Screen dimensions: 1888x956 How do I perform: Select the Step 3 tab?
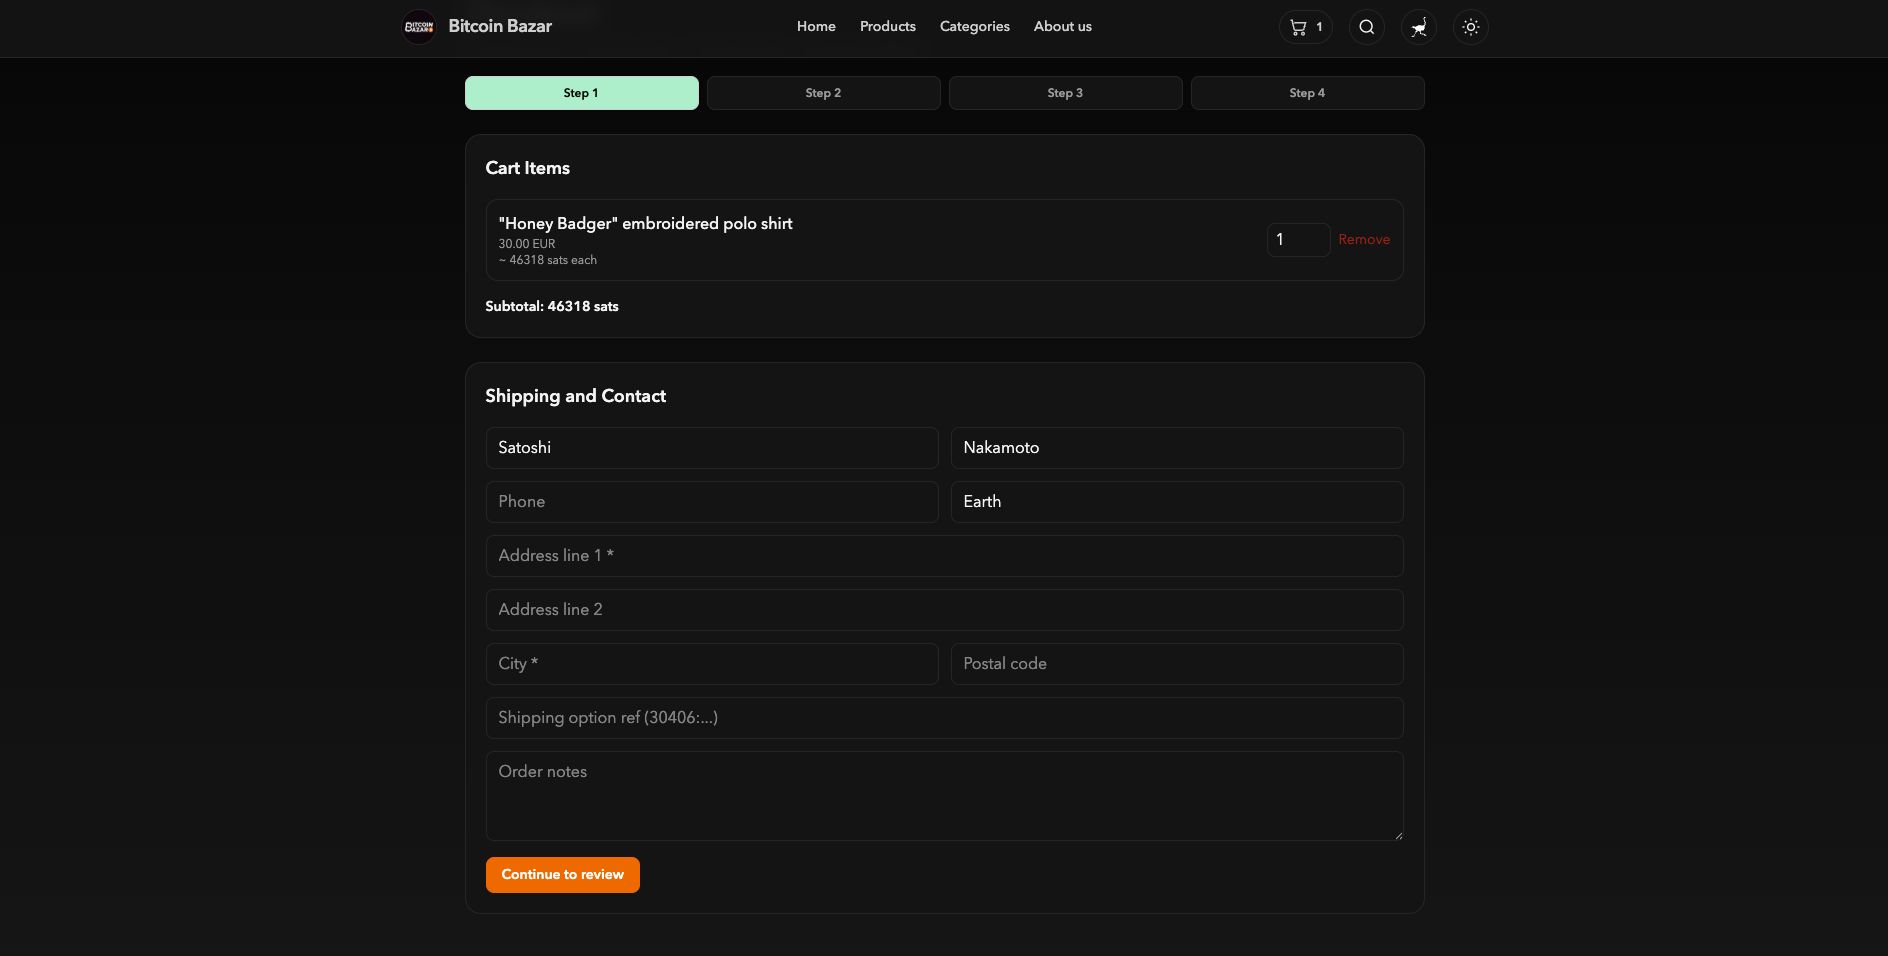(1066, 93)
